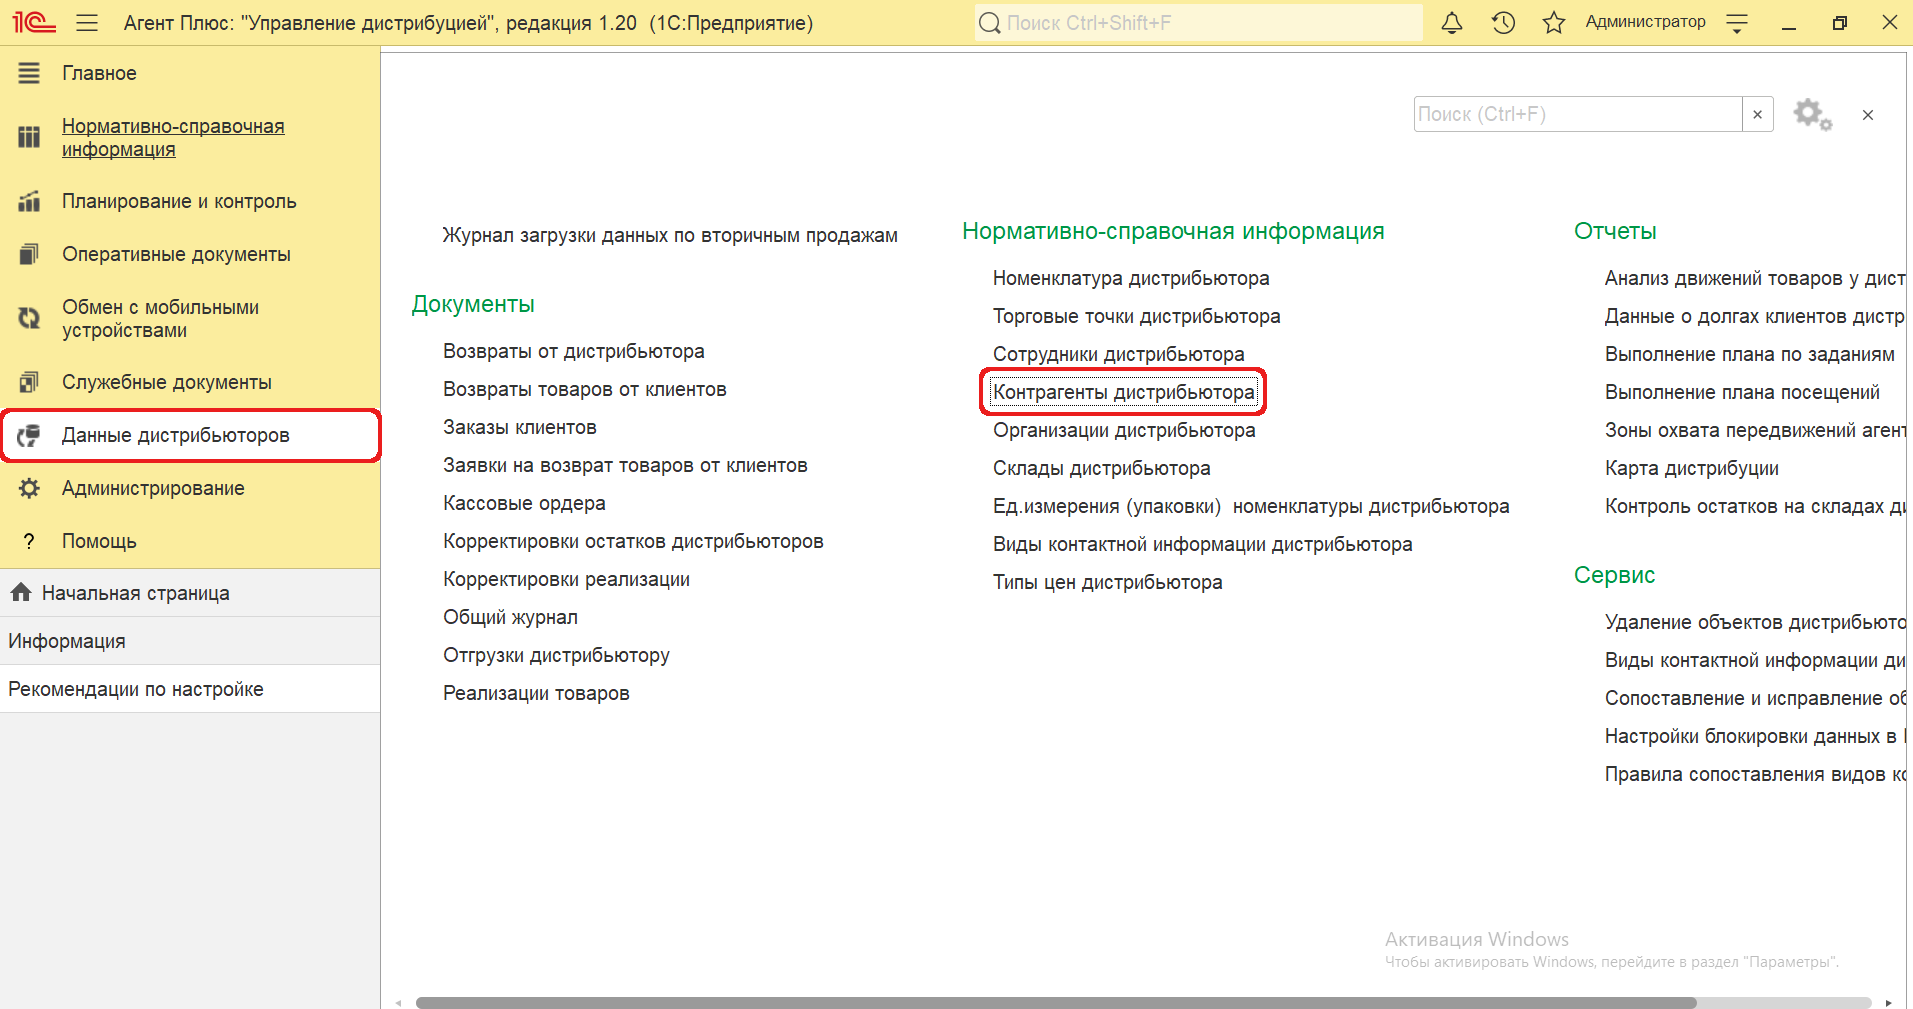
Task: Open Номенклатура дистрибьютора
Action: (1131, 279)
